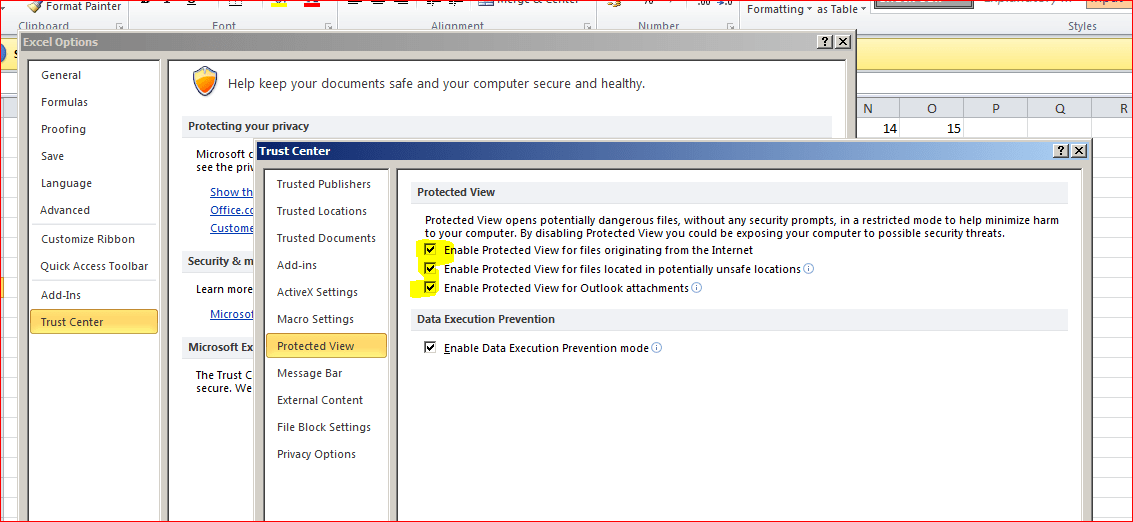Uncheck Protected View for unsafe locations
Viewport: 1133px width, 522px height.
click(x=431, y=268)
